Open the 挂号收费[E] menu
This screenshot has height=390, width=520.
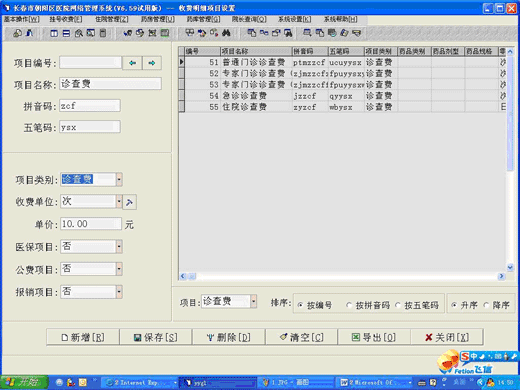(x=66, y=19)
